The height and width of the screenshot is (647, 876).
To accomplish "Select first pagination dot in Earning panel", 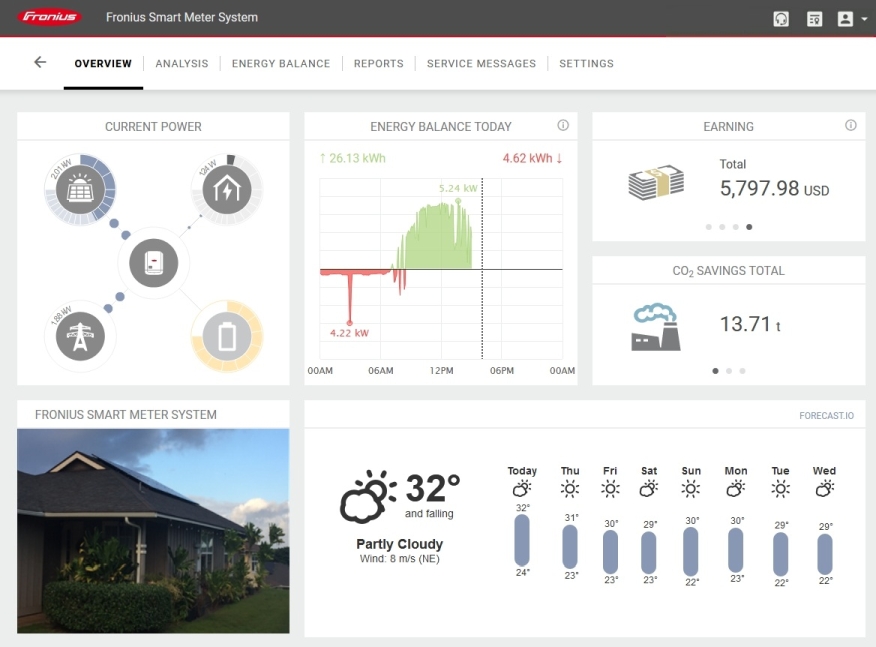I will (708, 227).
